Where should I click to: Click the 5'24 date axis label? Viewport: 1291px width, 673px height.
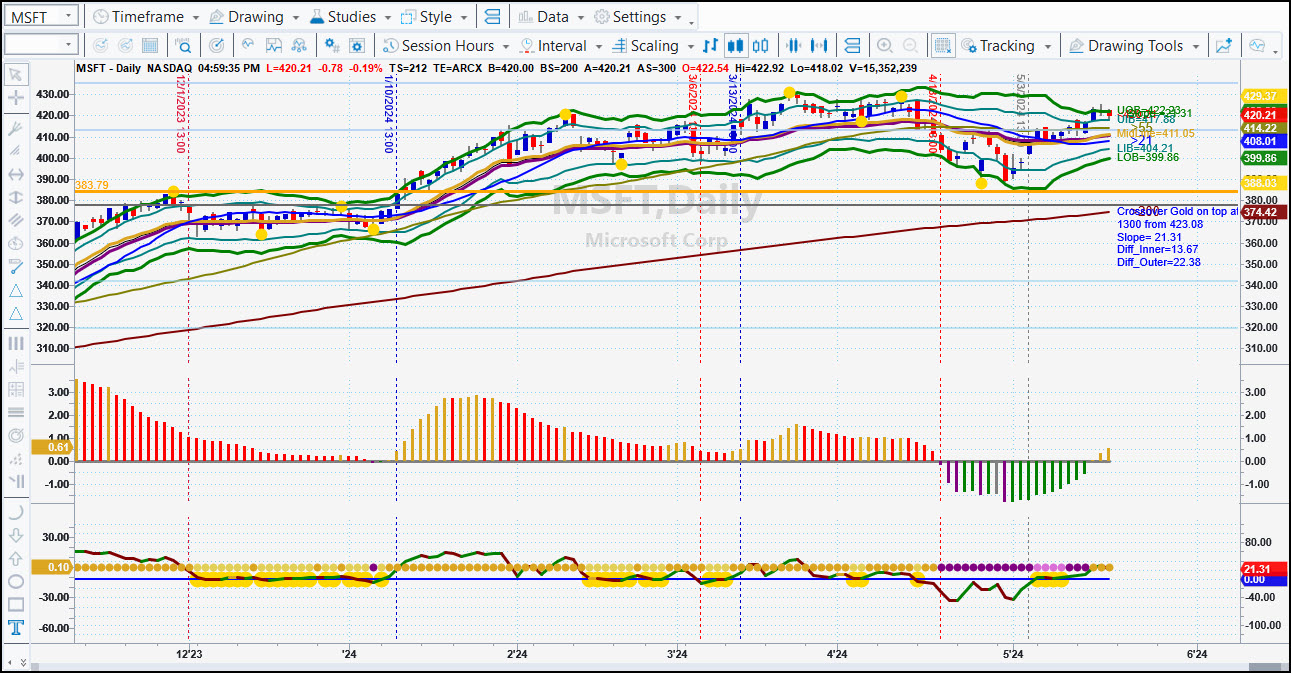coord(1013,654)
